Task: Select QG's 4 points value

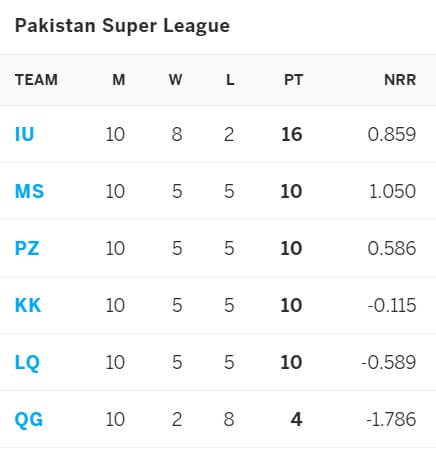Action: point(296,419)
